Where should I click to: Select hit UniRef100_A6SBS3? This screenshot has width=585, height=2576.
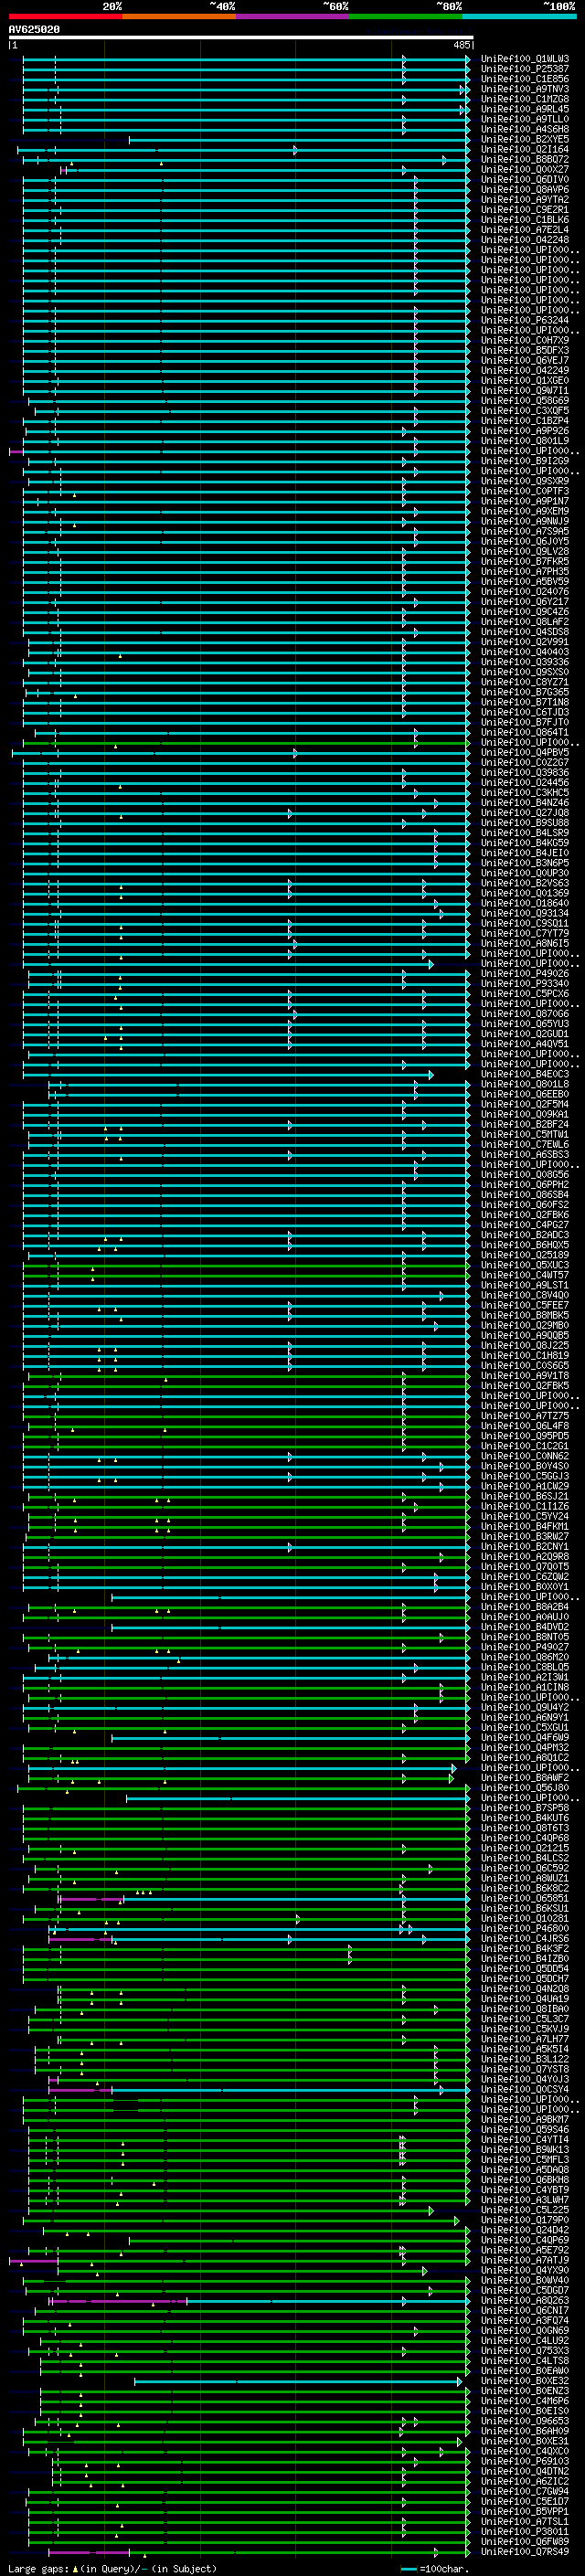[525, 1154]
